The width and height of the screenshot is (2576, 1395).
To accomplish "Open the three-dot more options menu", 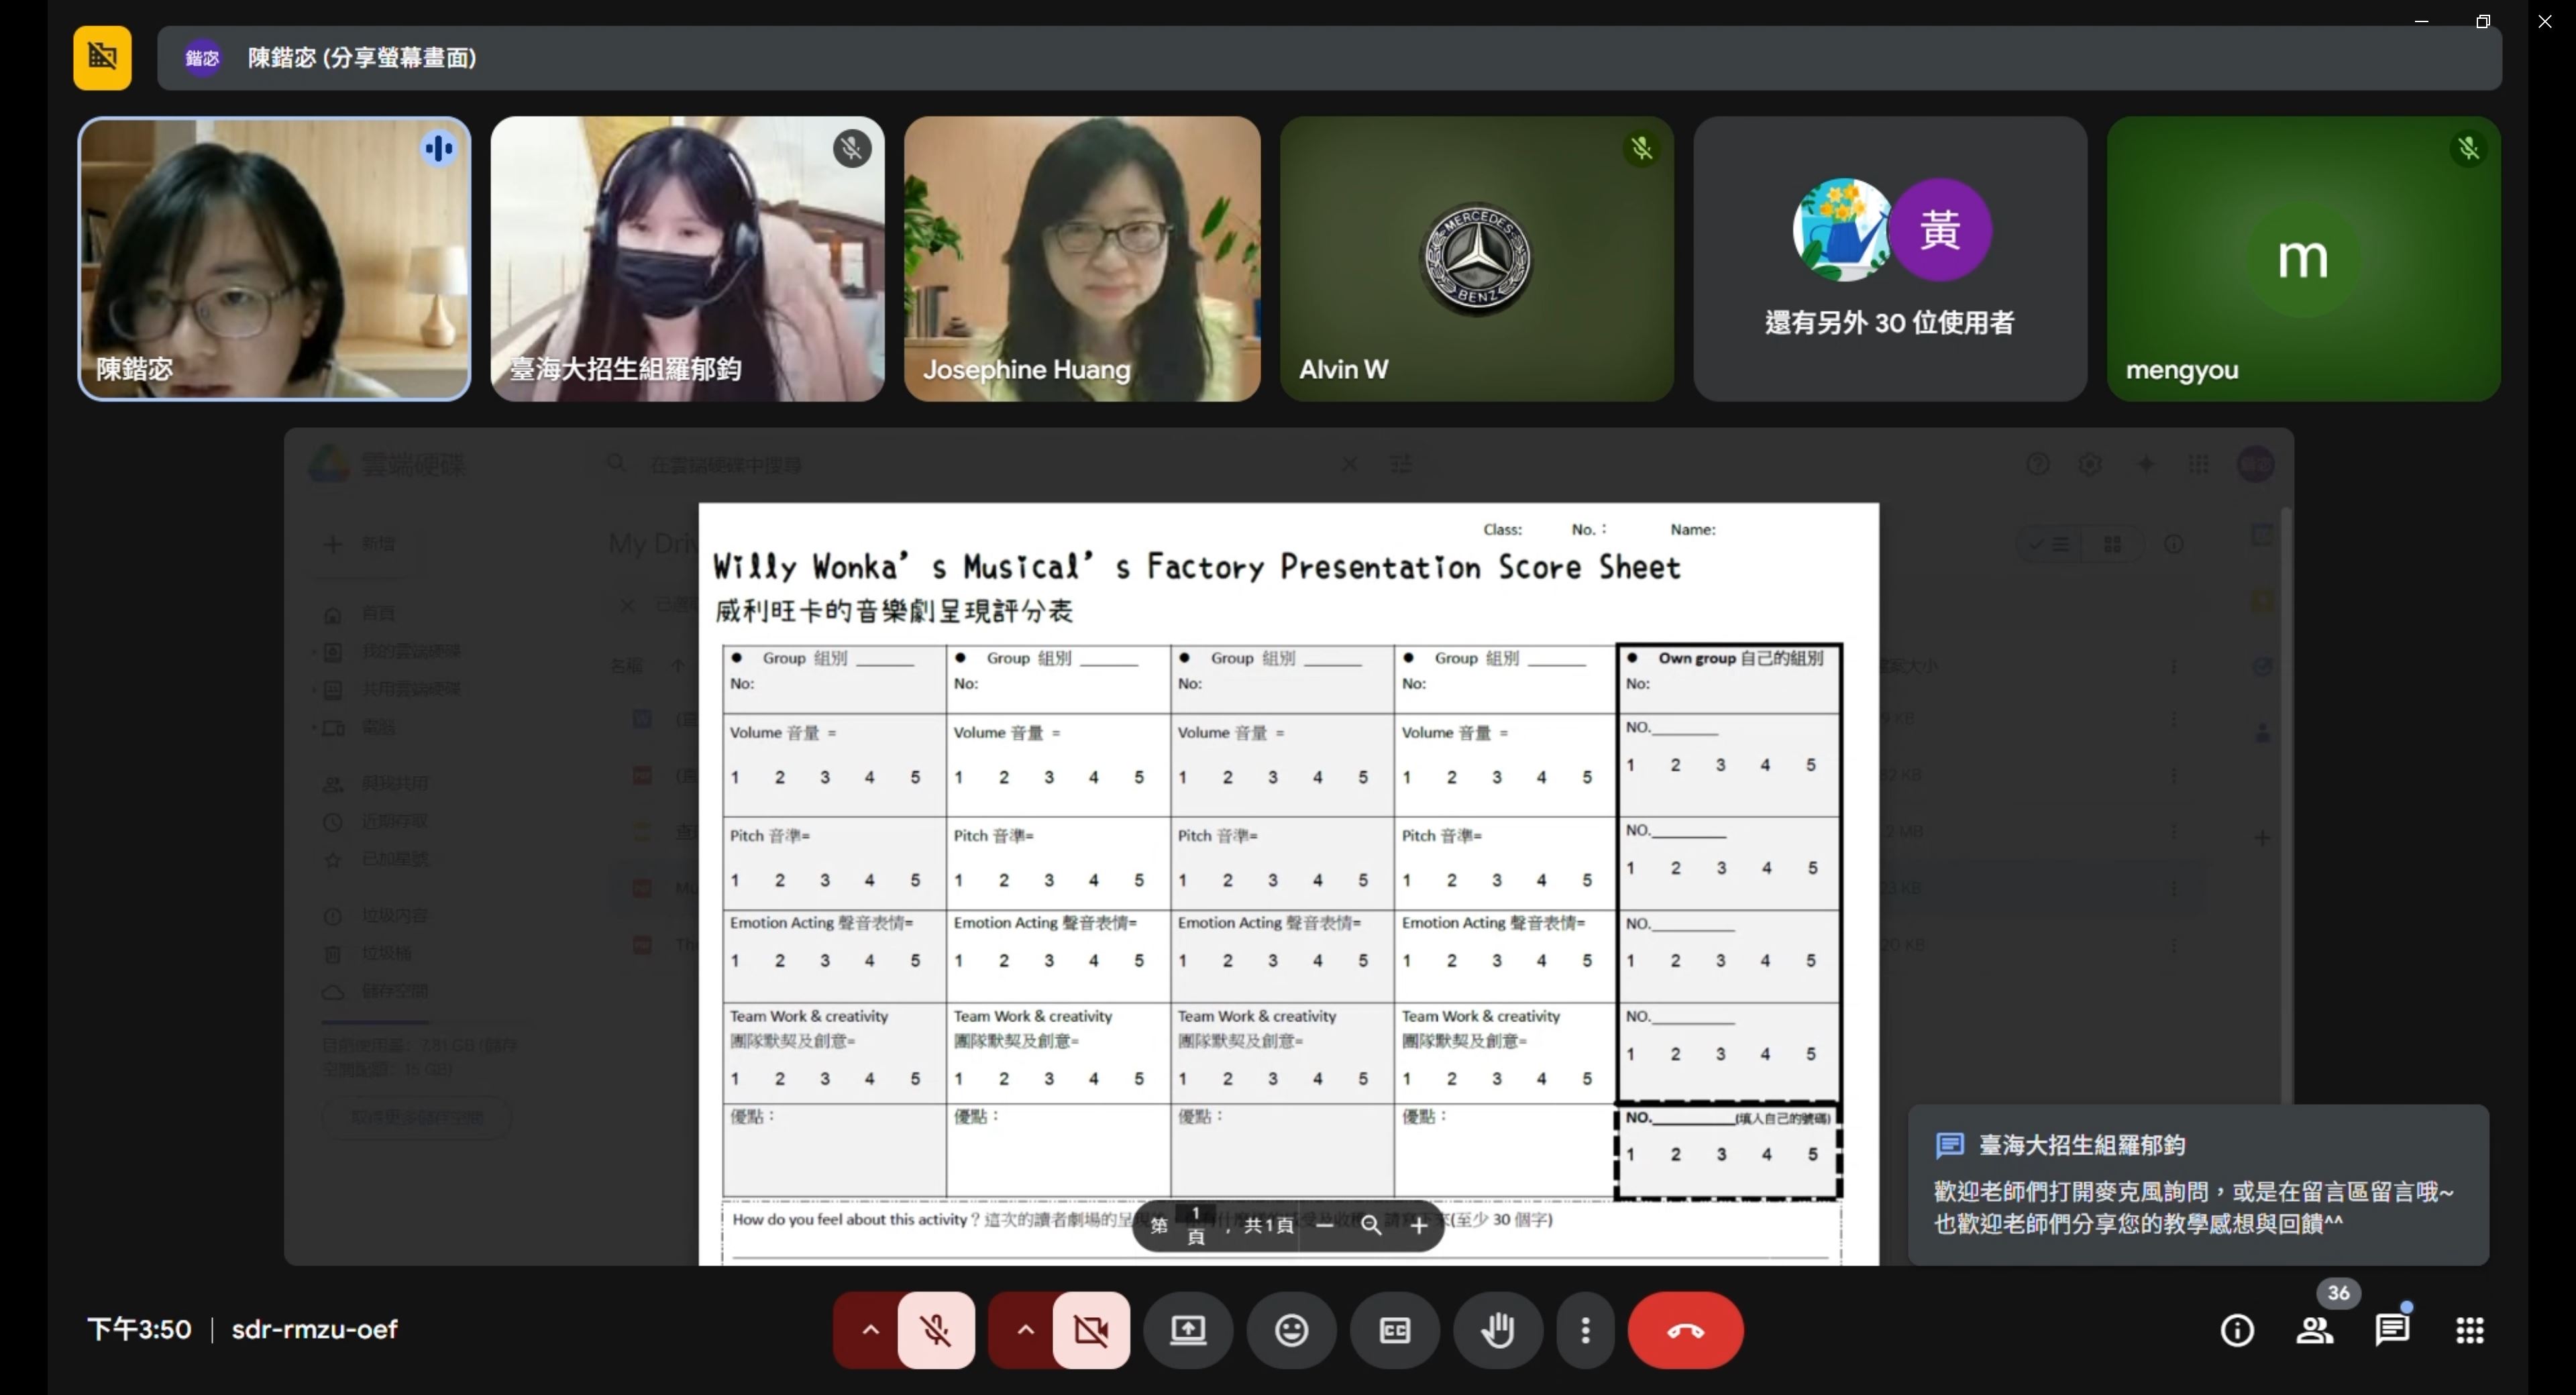I will click(1585, 1329).
